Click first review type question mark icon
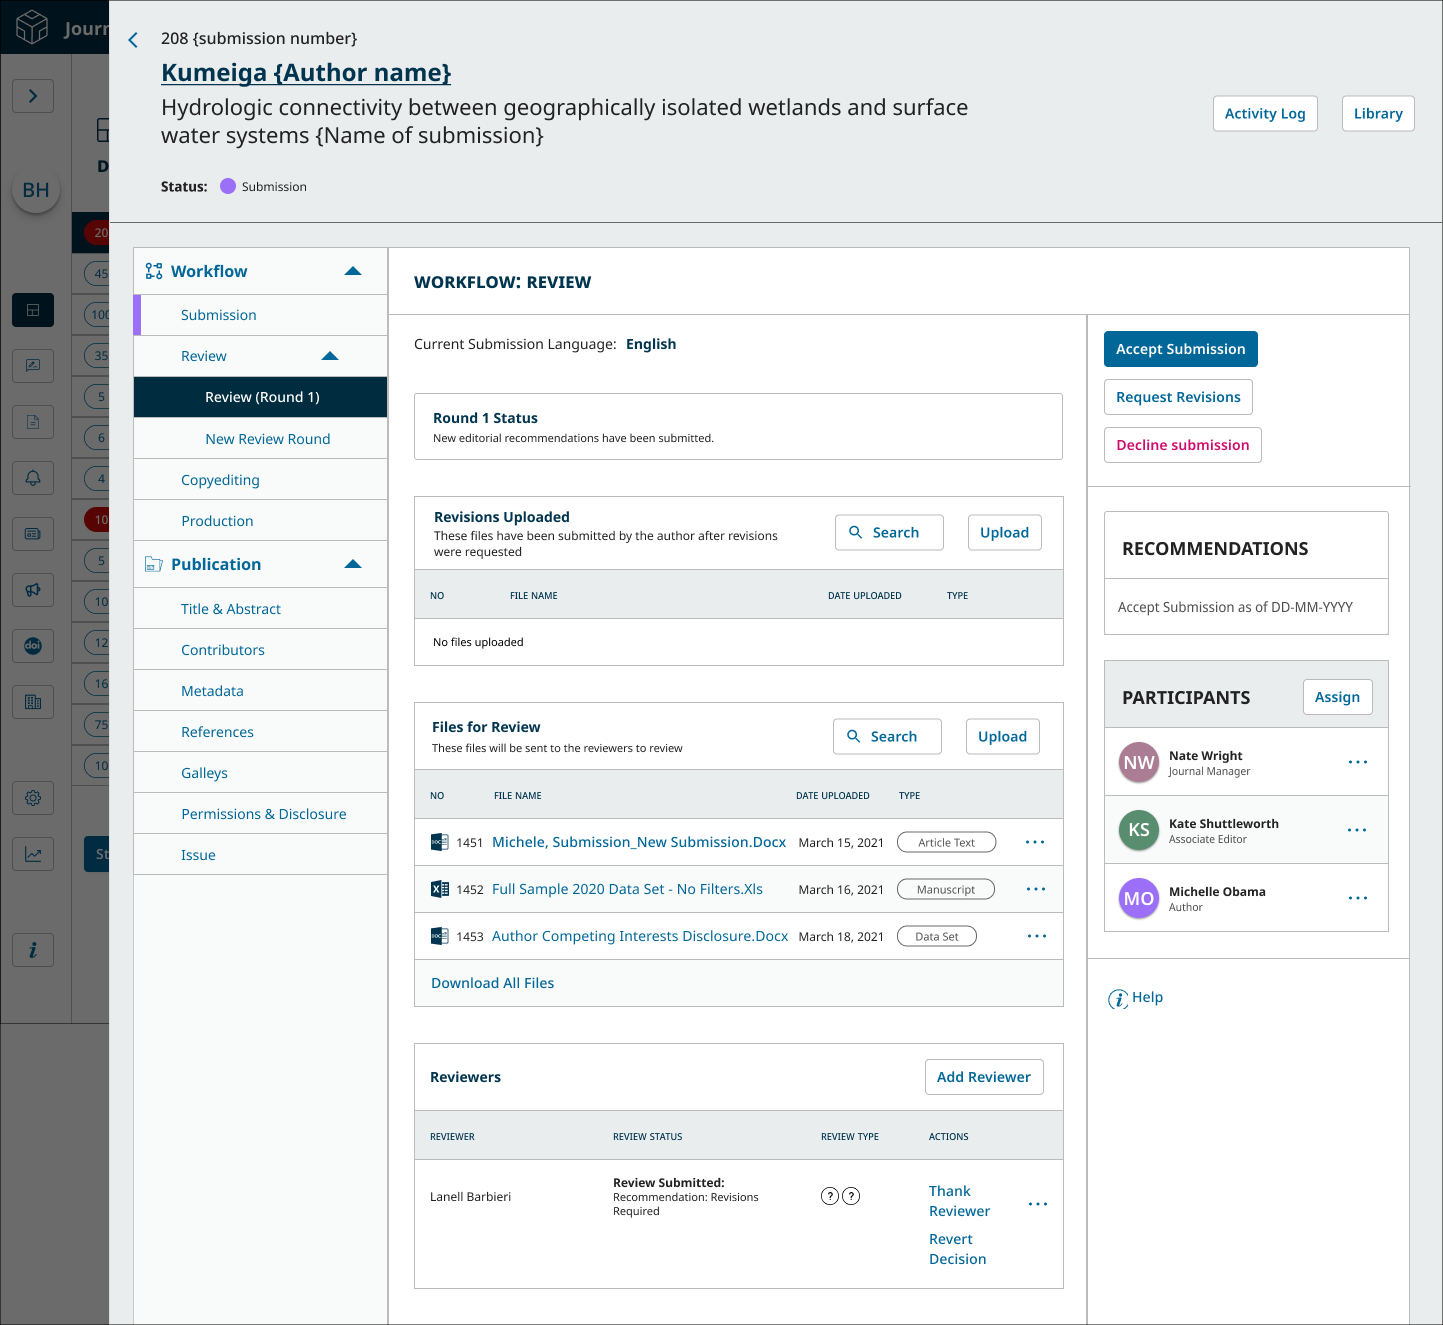Screen dimensions: 1443x1325 (829, 1196)
